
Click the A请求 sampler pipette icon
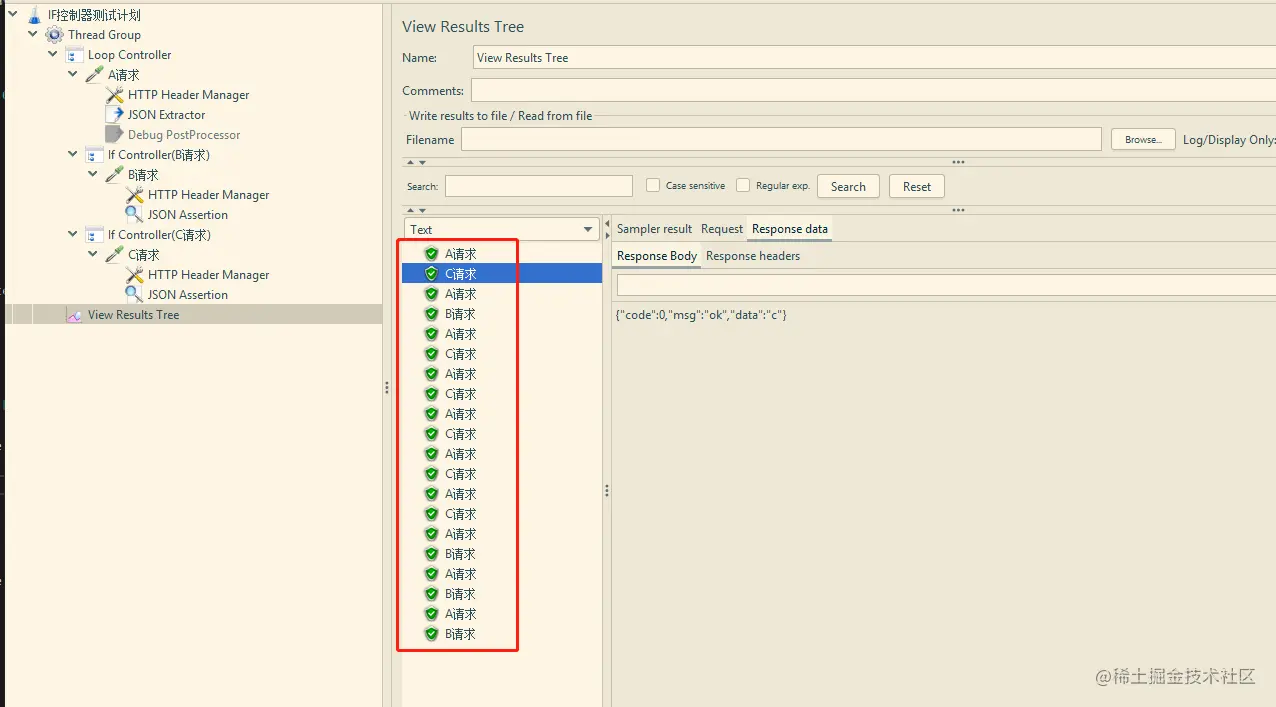click(x=94, y=75)
